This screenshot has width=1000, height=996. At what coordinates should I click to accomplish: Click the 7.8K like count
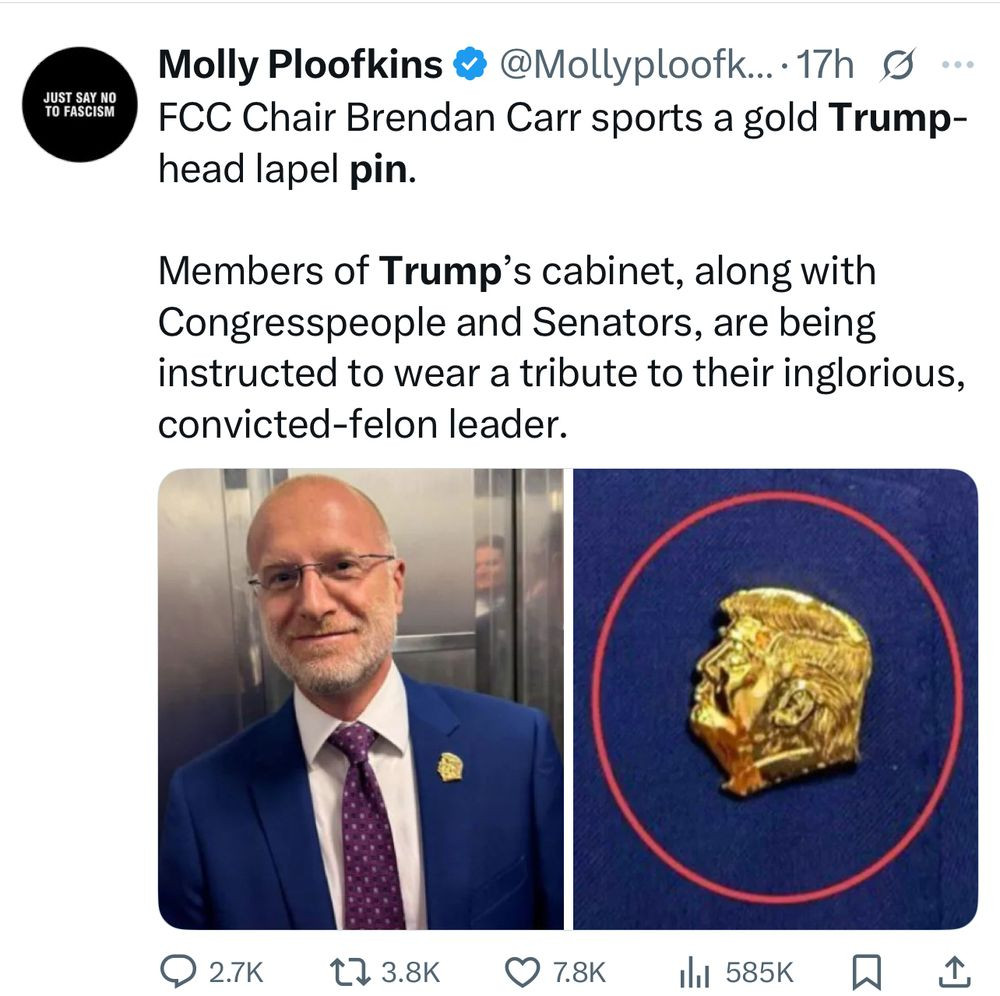pos(579,972)
